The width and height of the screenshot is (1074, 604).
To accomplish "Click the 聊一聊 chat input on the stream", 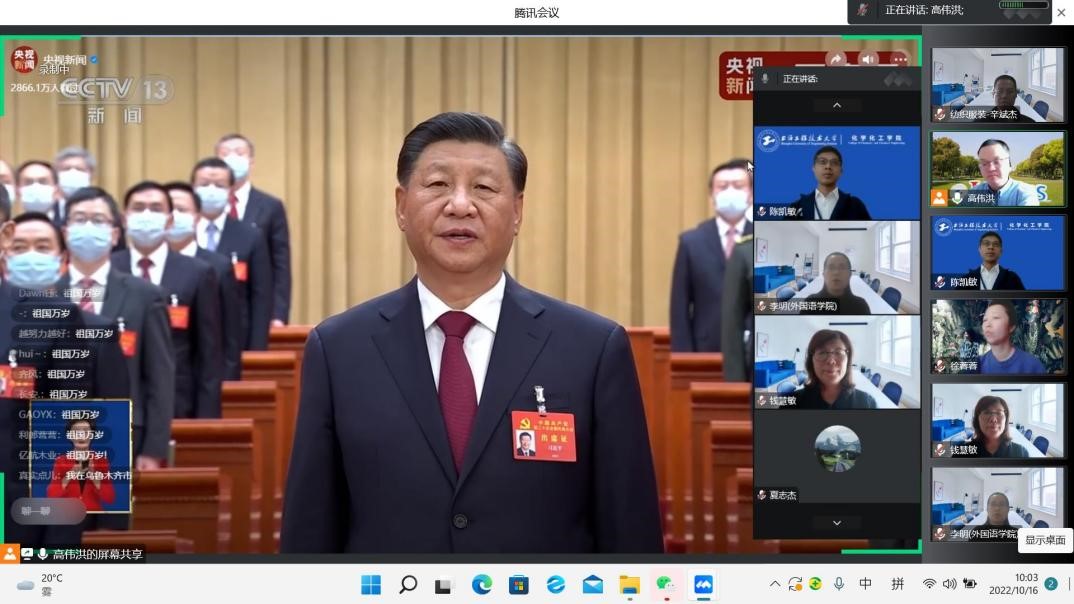I will tap(47, 510).
